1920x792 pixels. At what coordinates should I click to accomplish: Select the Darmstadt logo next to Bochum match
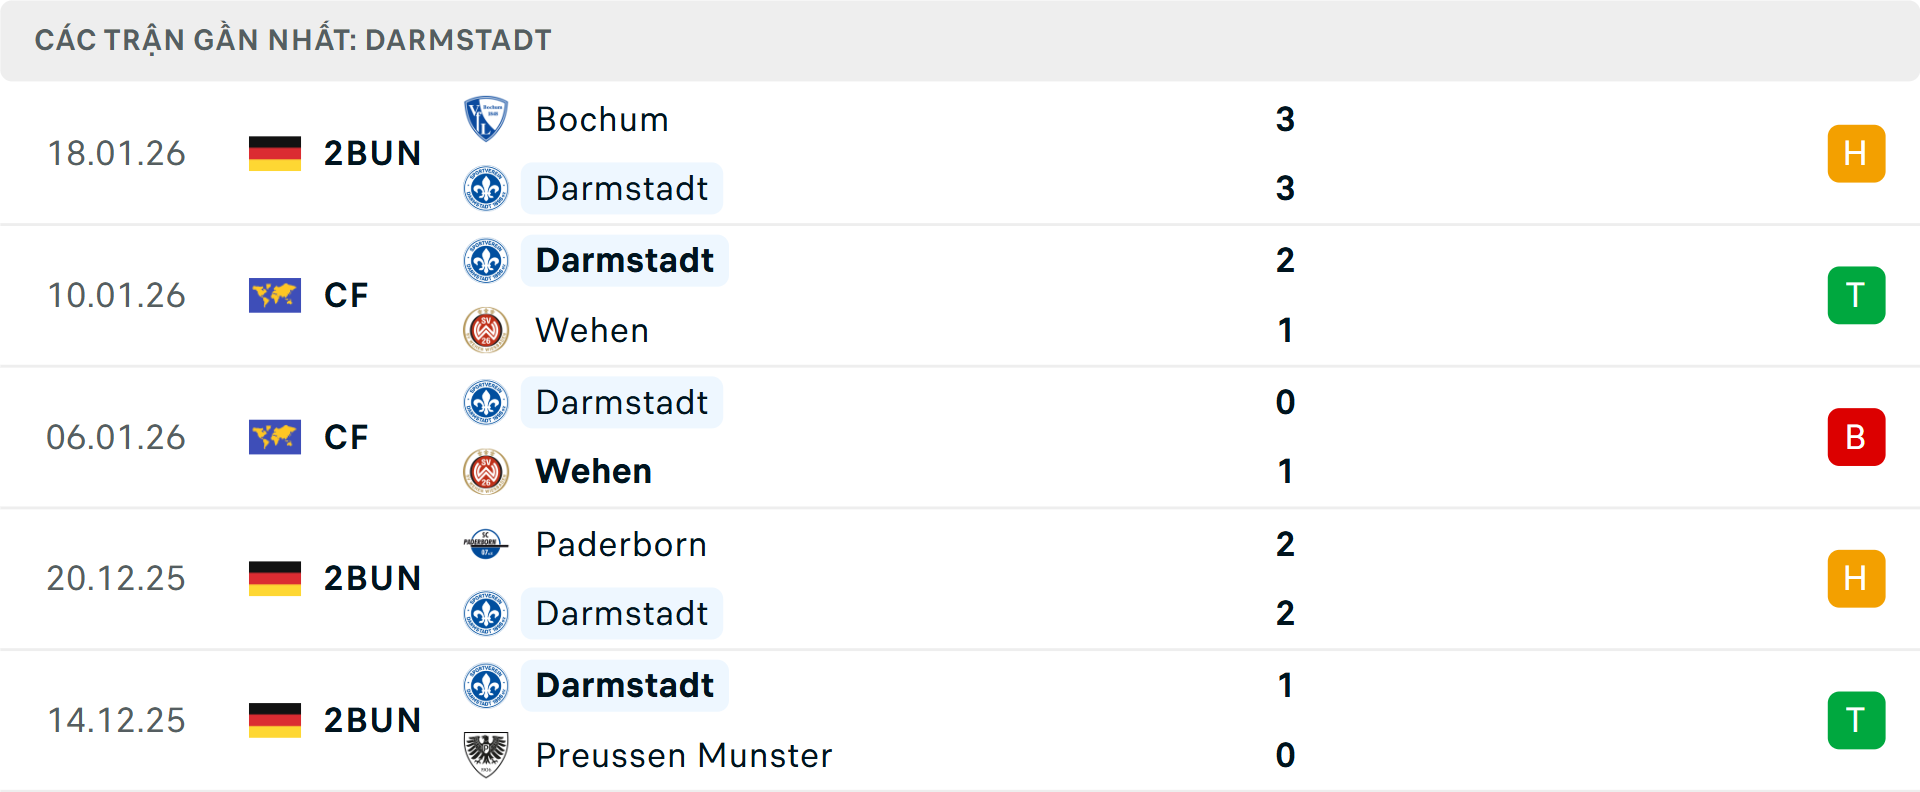(487, 188)
